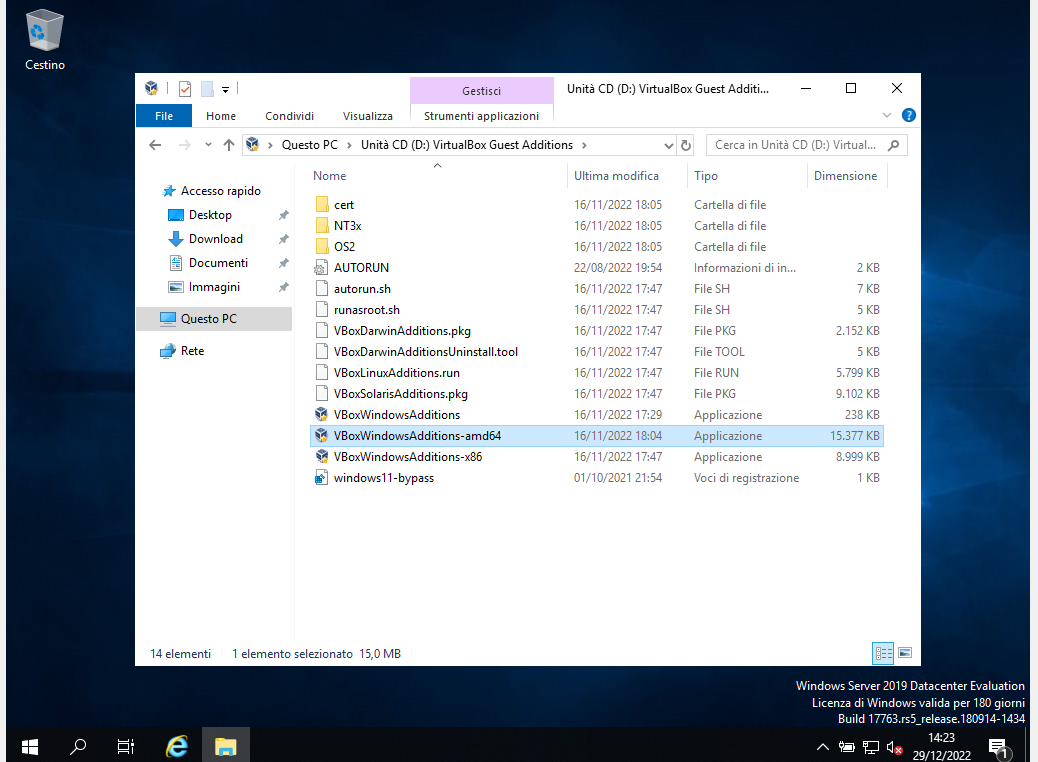Open the Customize Quick Access Toolbar dropdown

(225, 89)
